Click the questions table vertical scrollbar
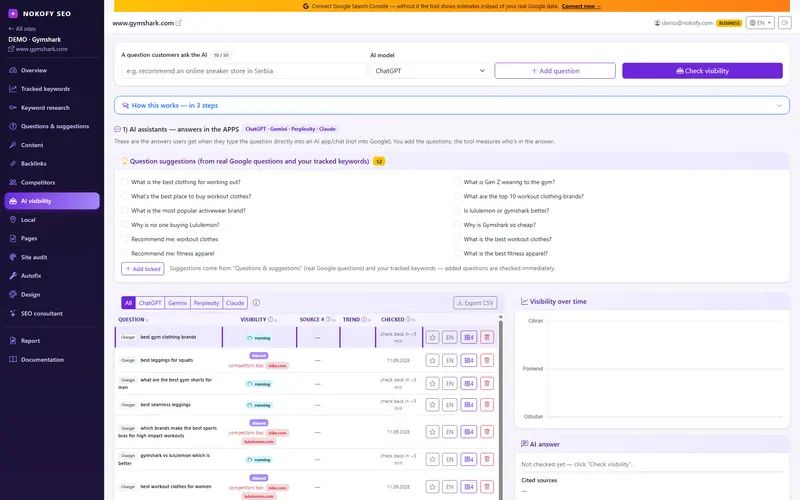Screen dimensions: 800x500 pyautogui.click(x=501, y=407)
